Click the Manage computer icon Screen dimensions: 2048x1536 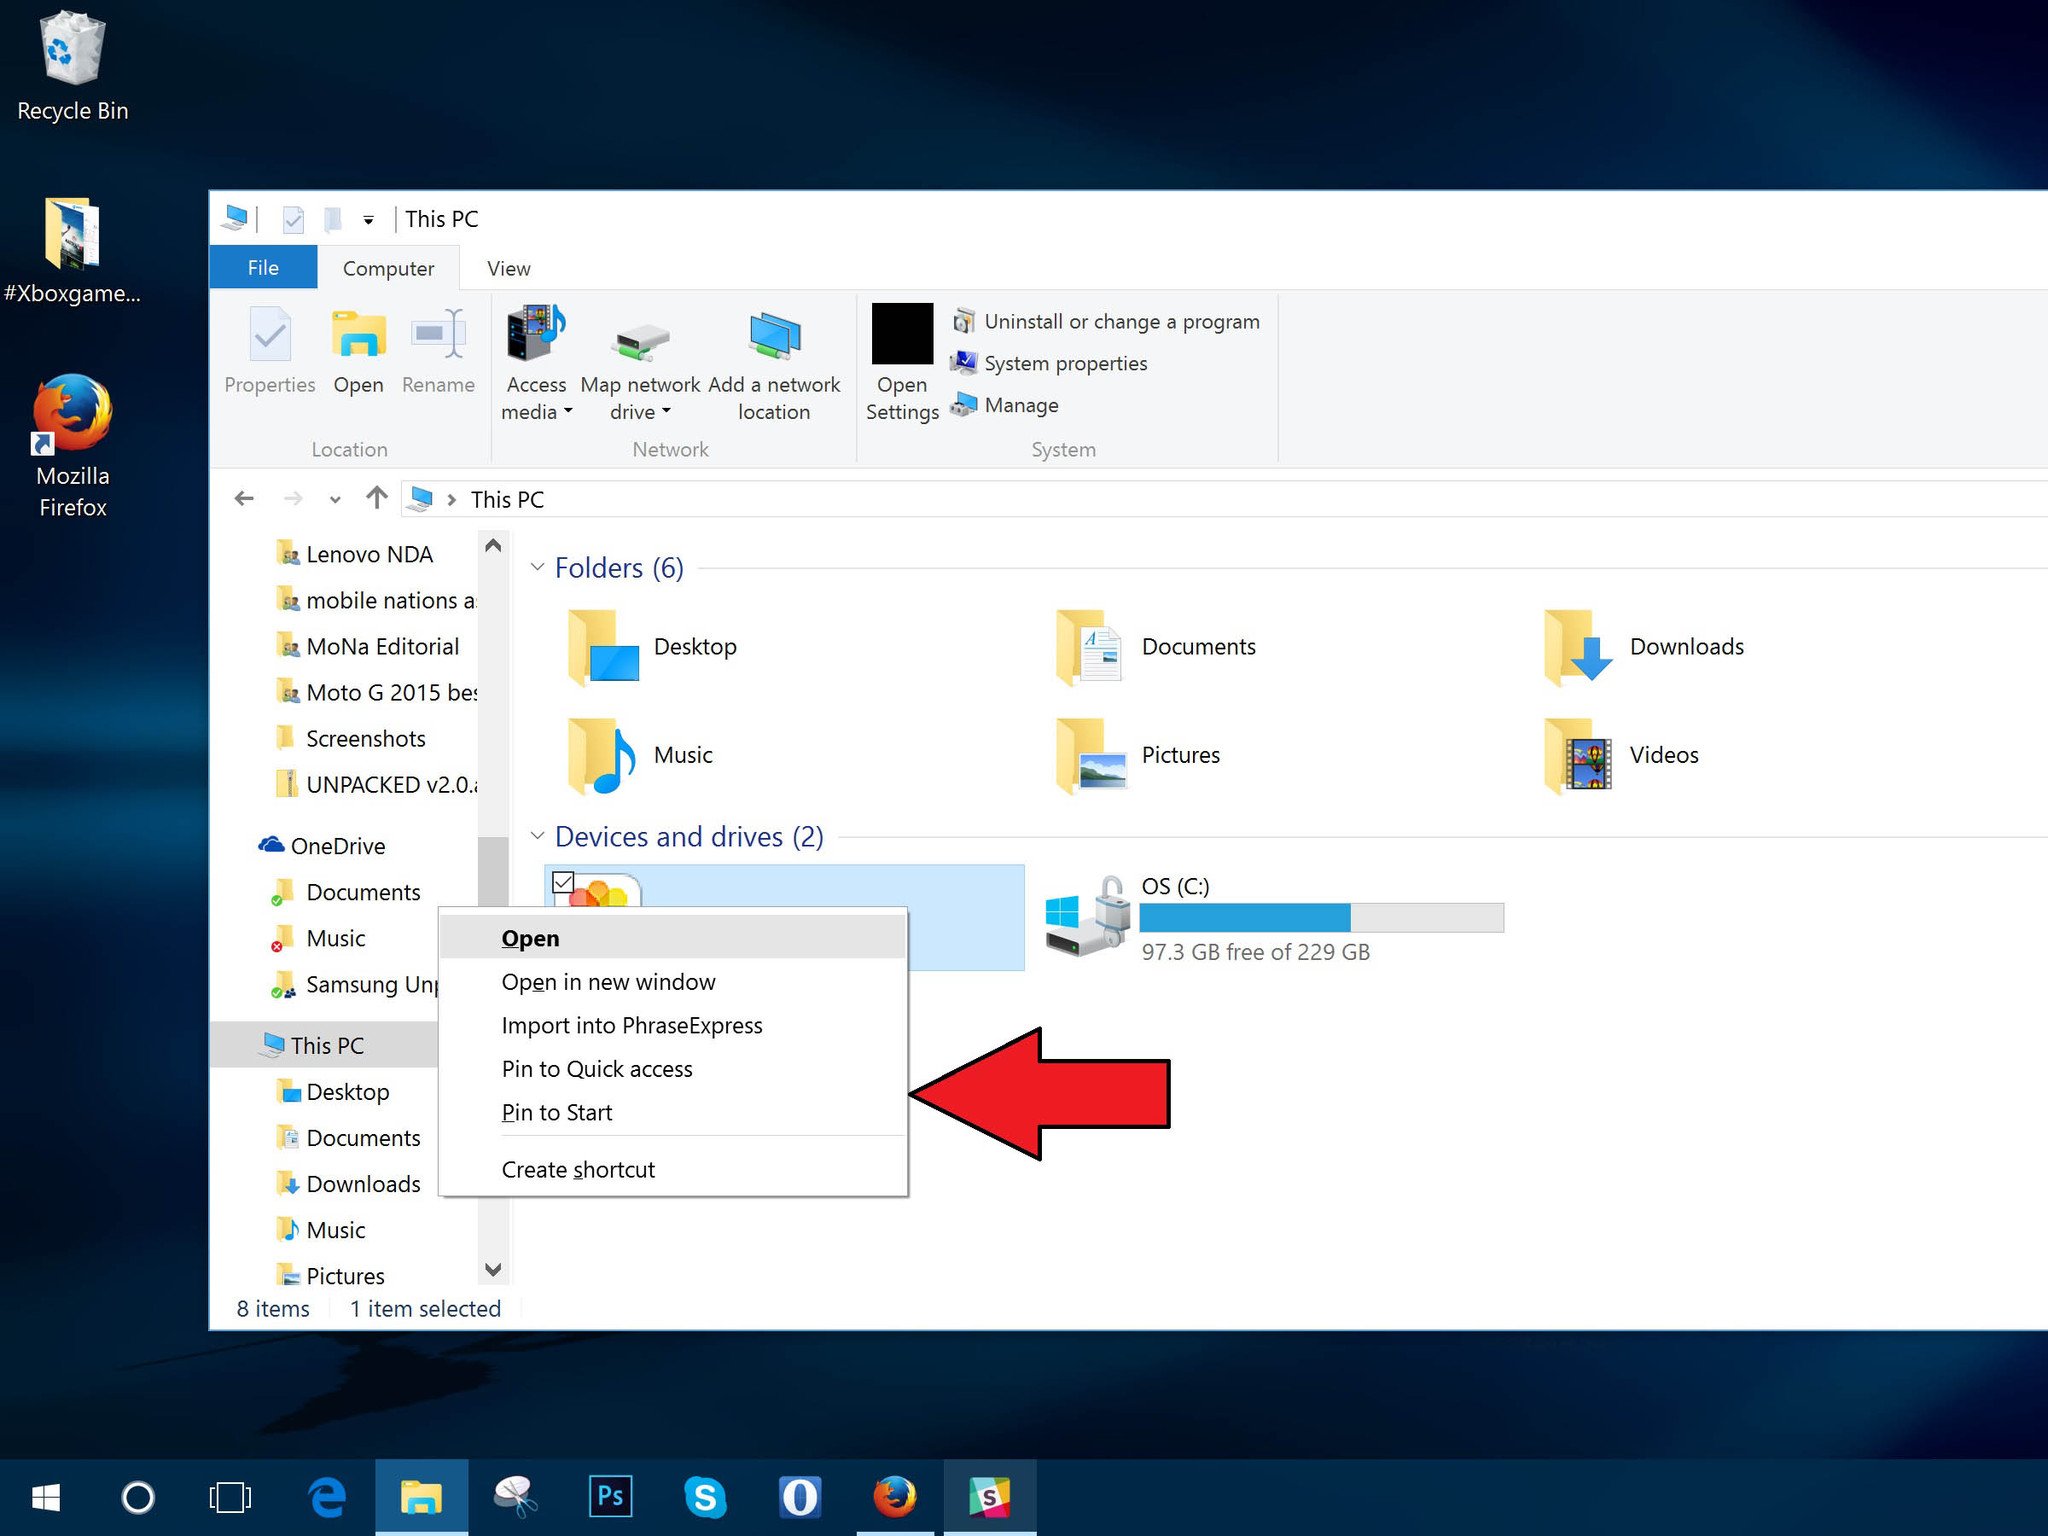(963, 405)
